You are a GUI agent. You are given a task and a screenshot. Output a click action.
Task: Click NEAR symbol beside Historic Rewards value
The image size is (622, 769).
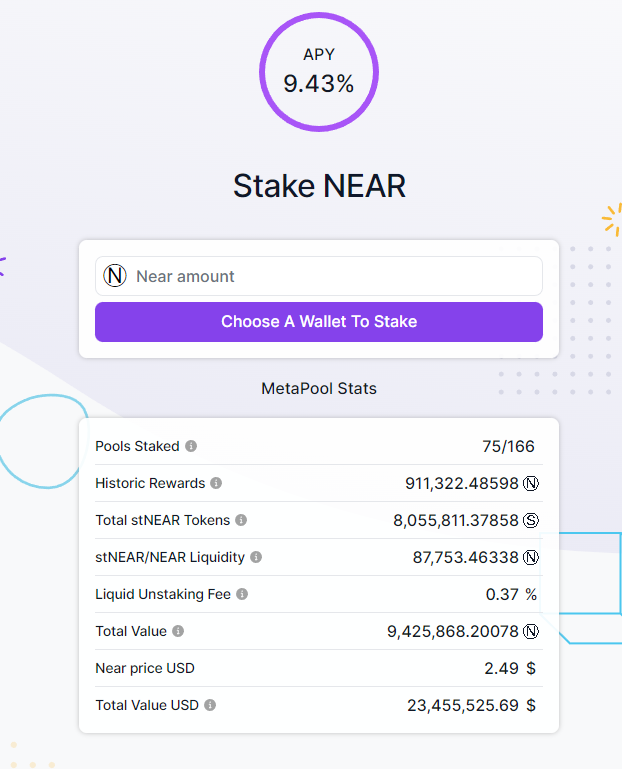[x=531, y=484]
